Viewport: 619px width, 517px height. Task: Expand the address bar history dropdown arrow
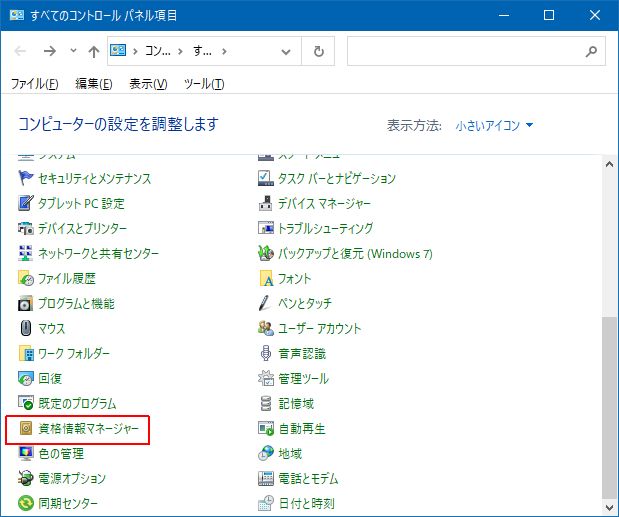click(x=290, y=51)
